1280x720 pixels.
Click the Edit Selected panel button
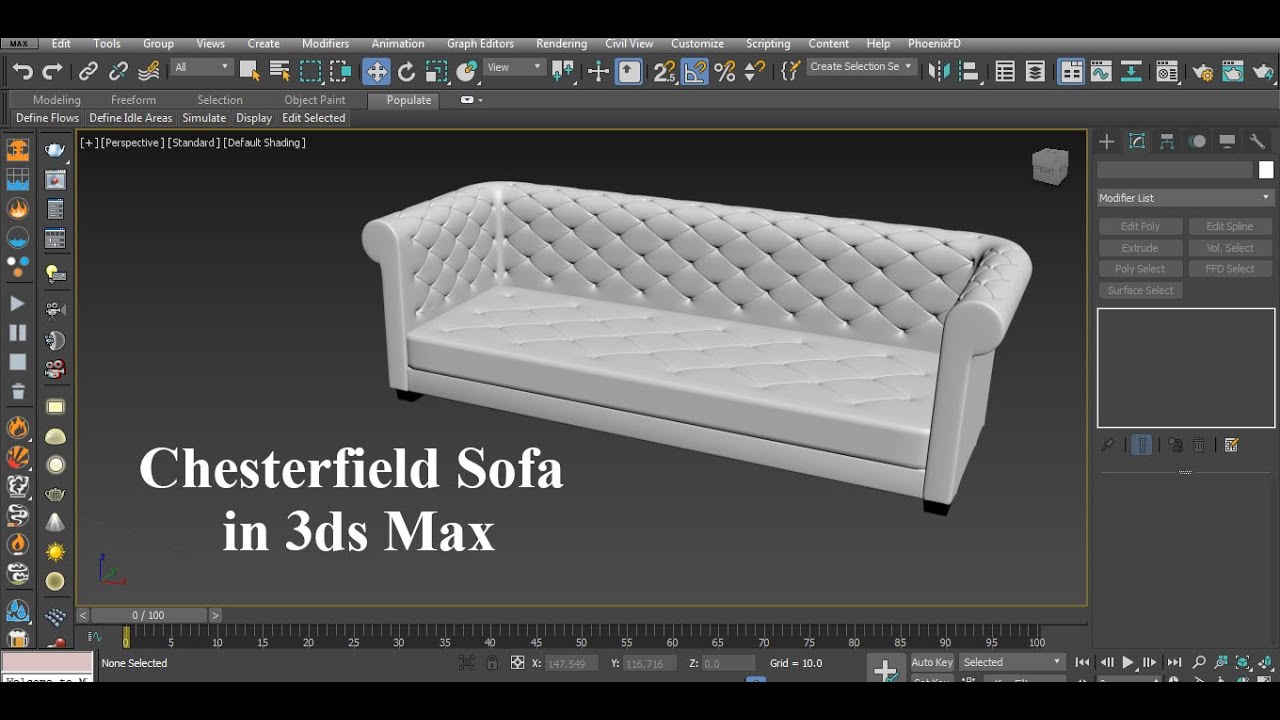point(313,118)
